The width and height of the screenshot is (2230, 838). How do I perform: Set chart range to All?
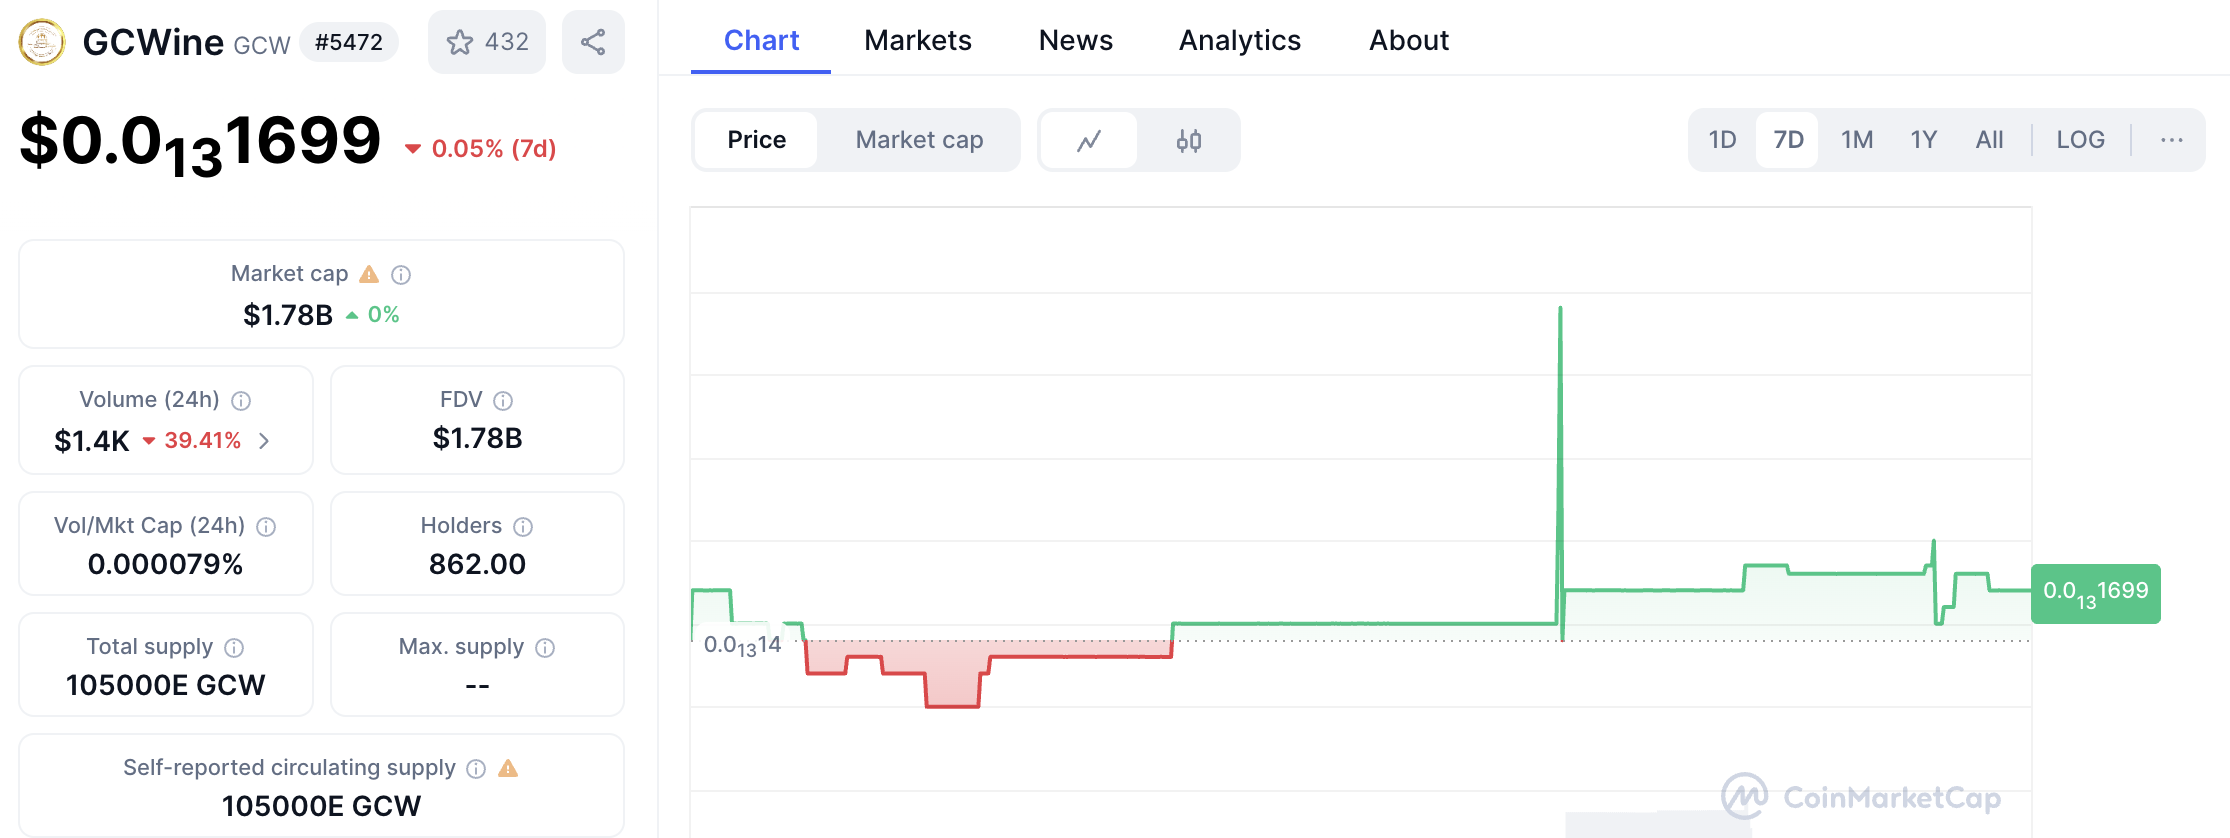pyautogui.click(x=1989, y=140)
